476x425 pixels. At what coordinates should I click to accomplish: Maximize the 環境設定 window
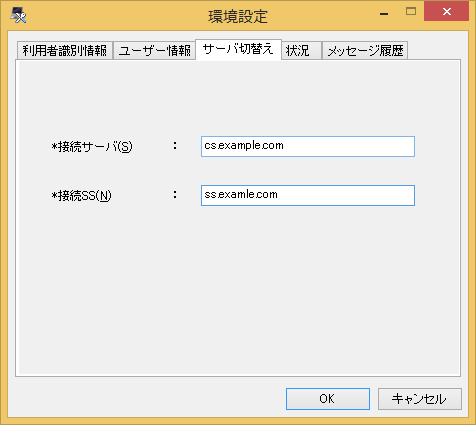coord(411,12)
